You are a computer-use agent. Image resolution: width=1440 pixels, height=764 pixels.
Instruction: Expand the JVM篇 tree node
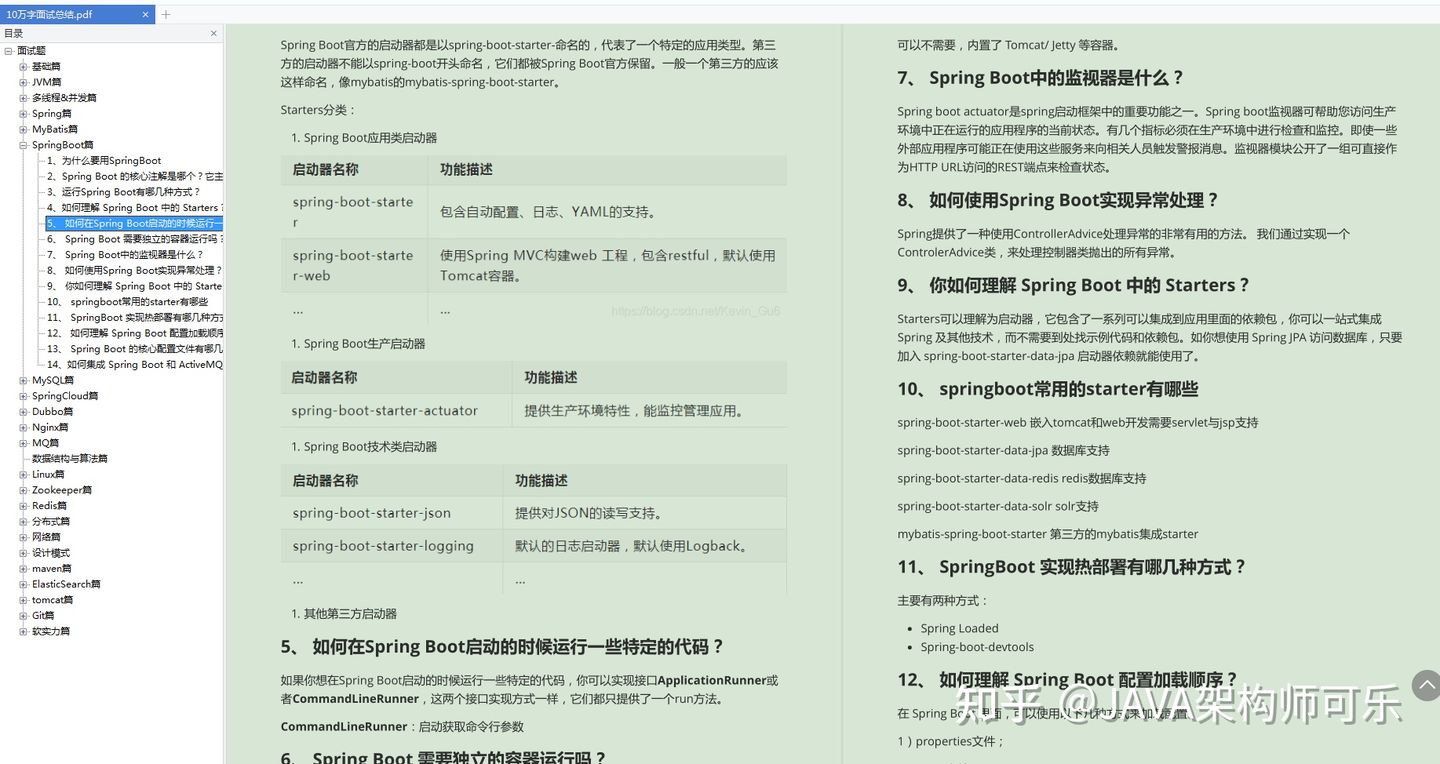point(24,82)
